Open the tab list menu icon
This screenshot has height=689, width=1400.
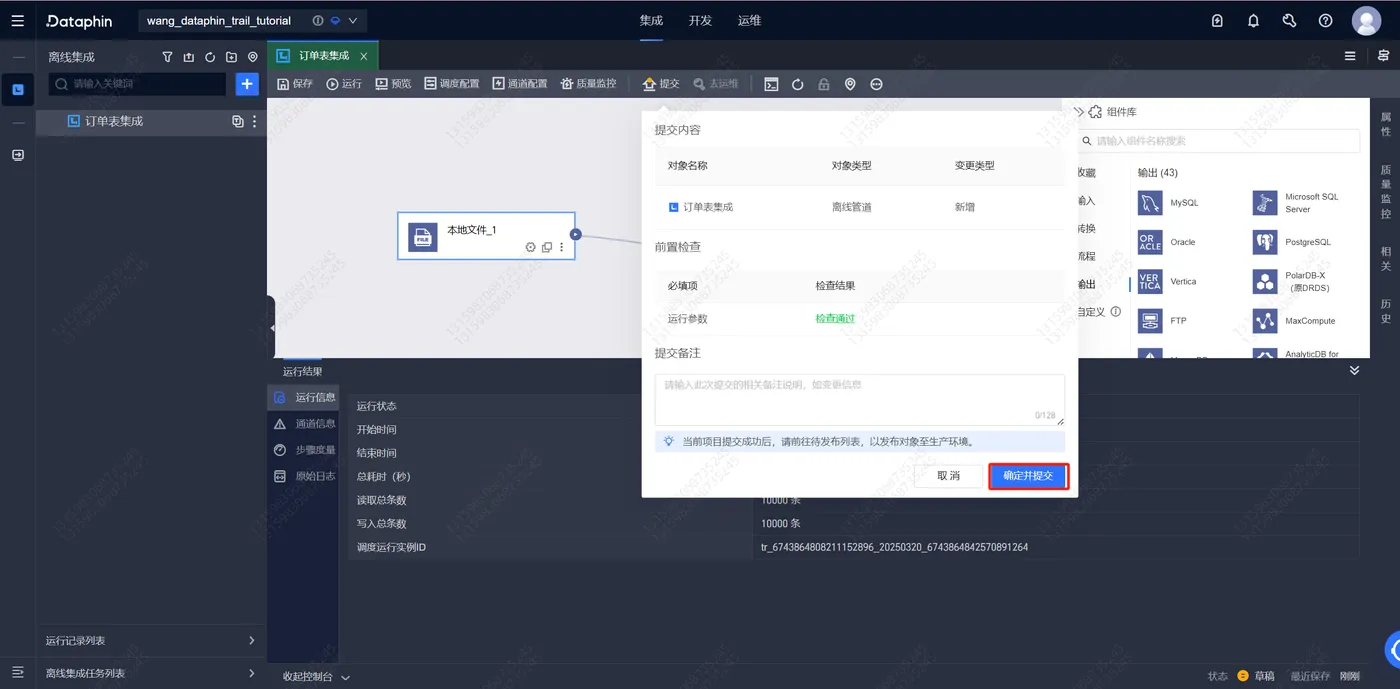point(1350,56)
